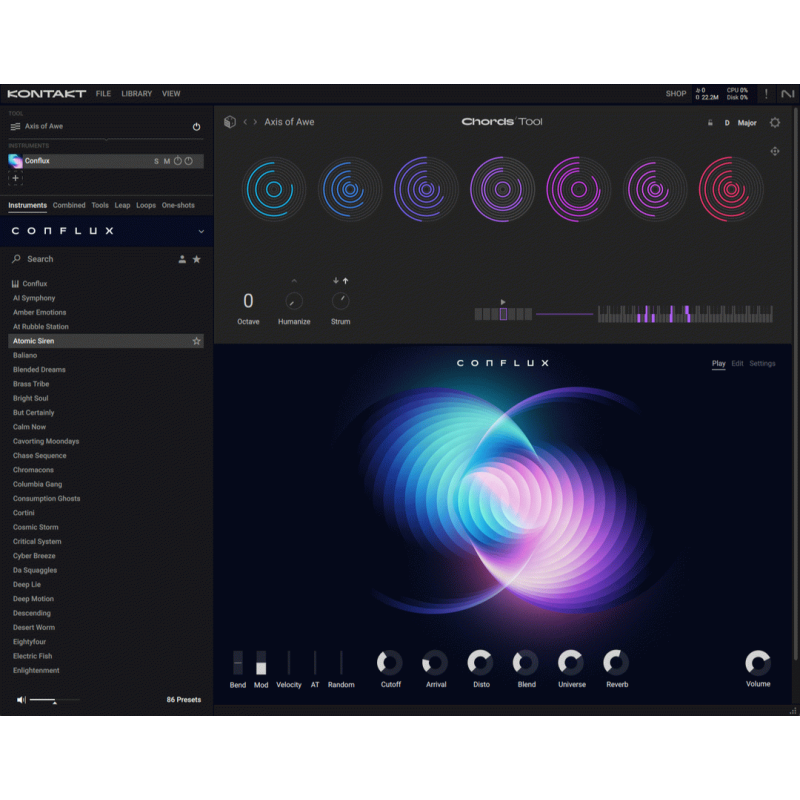800x800 pixels.
Task: Open the FILE menu
Action: [x=103, y=94]
